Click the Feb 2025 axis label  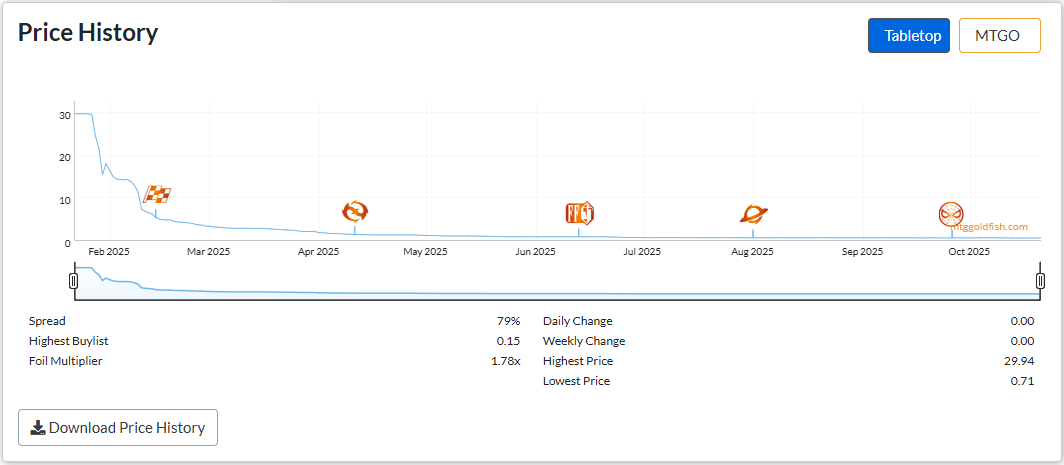(109, 252)
